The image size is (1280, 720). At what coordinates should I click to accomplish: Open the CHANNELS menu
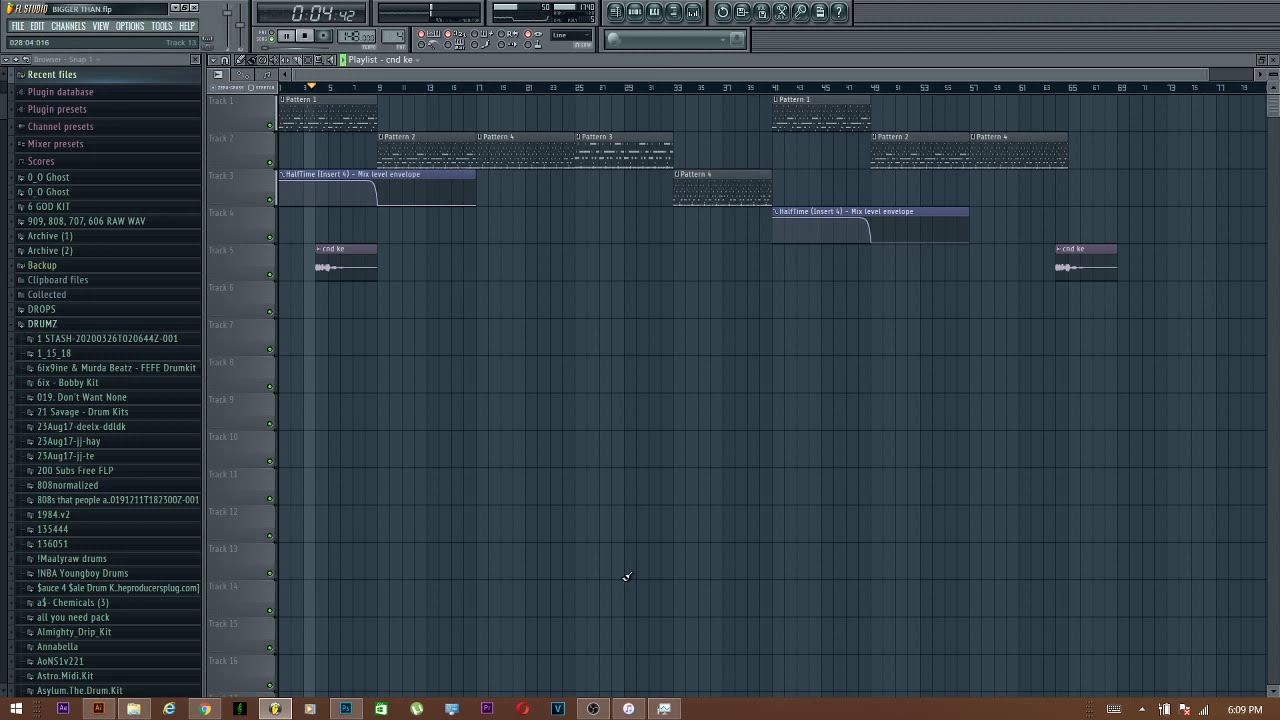point(68,26)
